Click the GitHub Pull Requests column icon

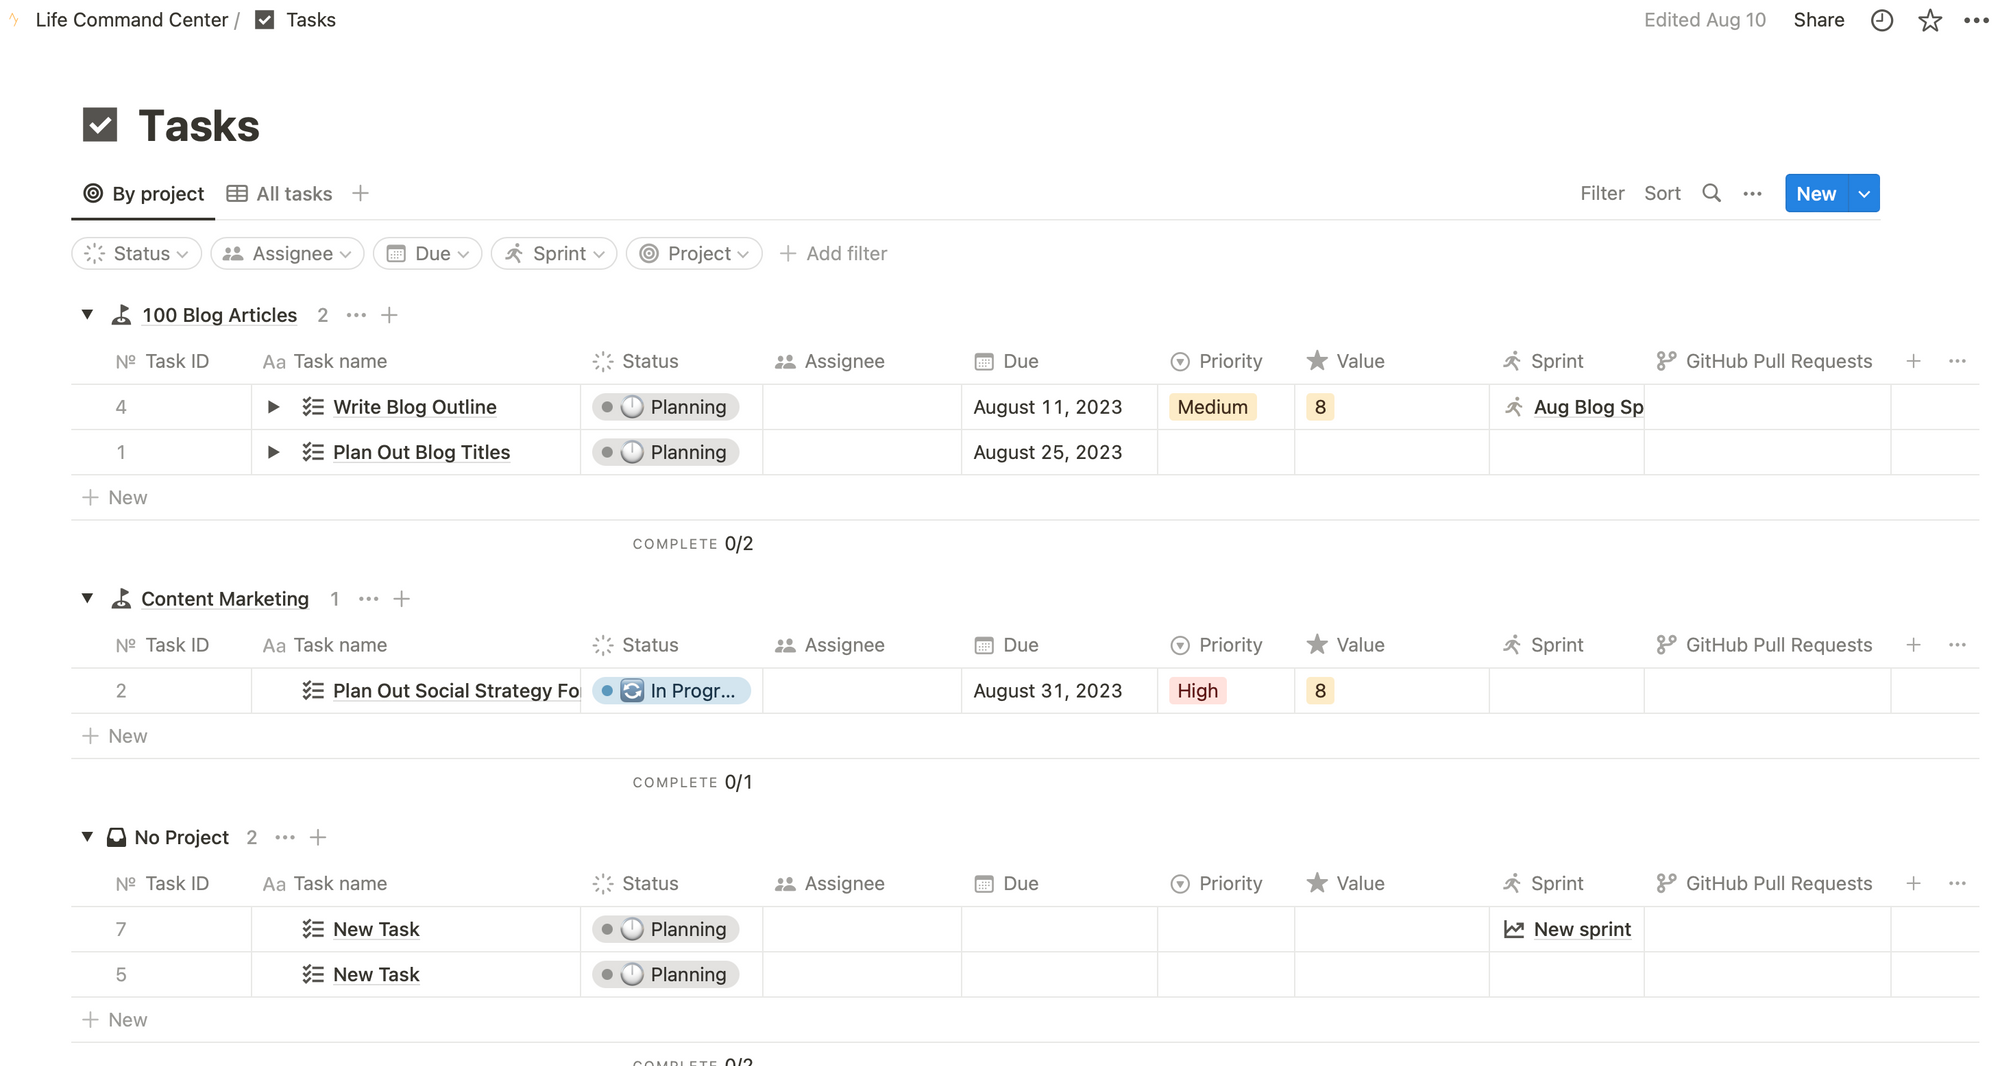pos(1666,361)
